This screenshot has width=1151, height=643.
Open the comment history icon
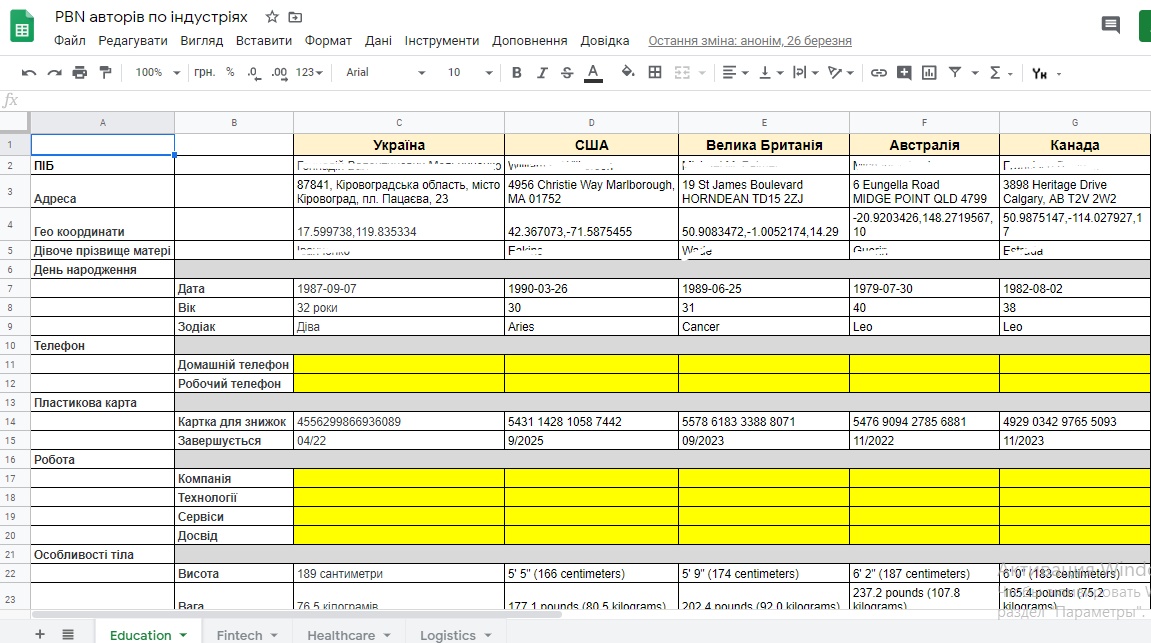[1110, 25]
